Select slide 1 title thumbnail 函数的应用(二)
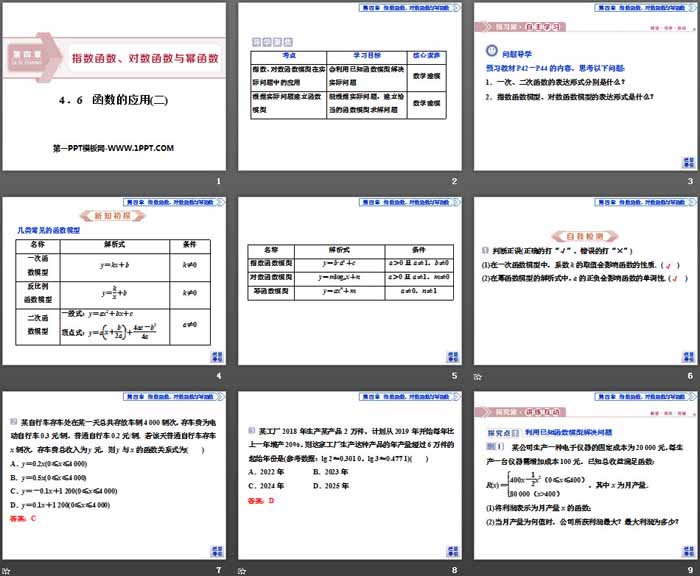The image size is (700, 576). [x=114, y=87]
